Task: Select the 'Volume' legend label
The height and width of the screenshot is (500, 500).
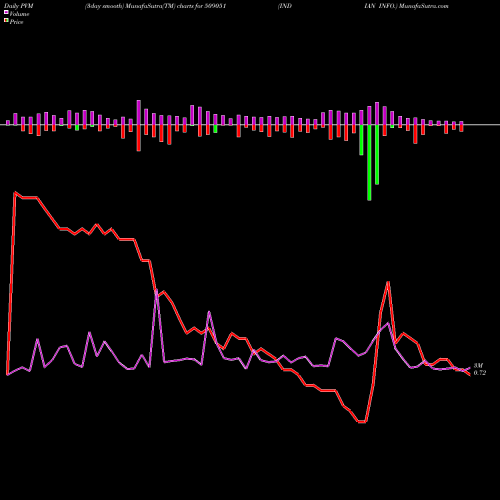Action: coord(19,14)
